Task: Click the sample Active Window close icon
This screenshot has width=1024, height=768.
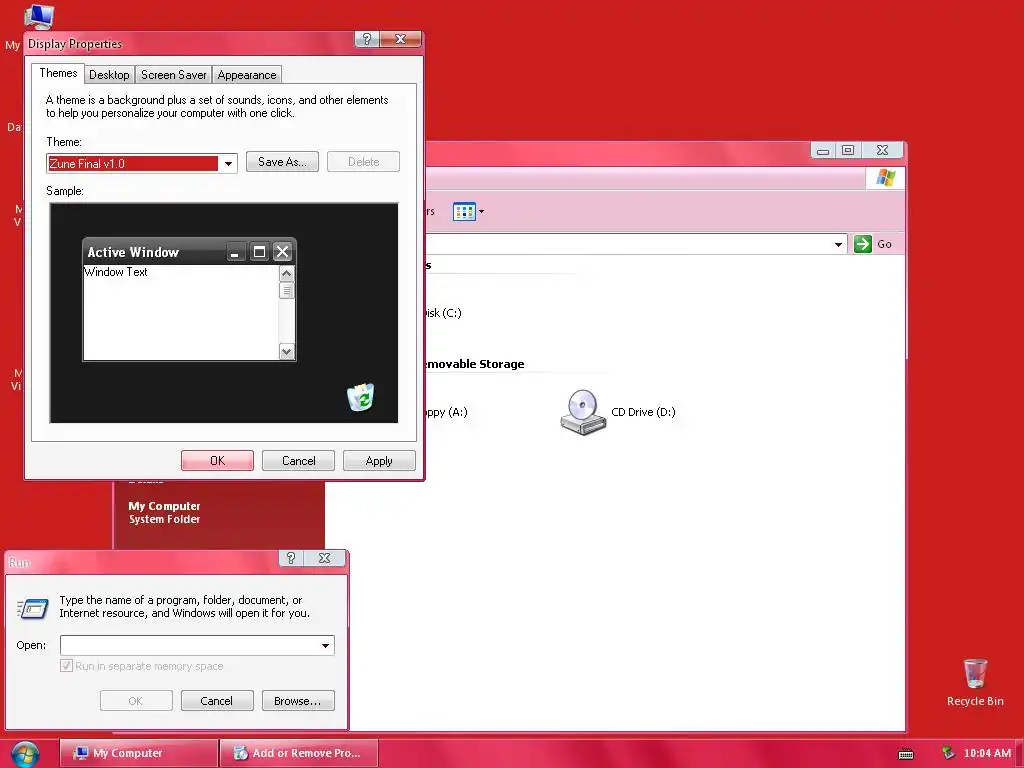Action: [x=282, y=252]
